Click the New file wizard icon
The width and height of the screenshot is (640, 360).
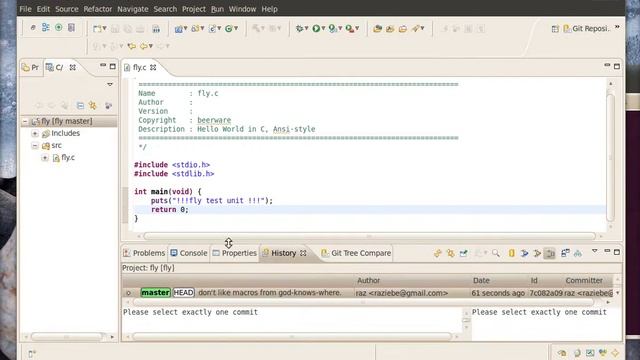[x=97, y=29]
